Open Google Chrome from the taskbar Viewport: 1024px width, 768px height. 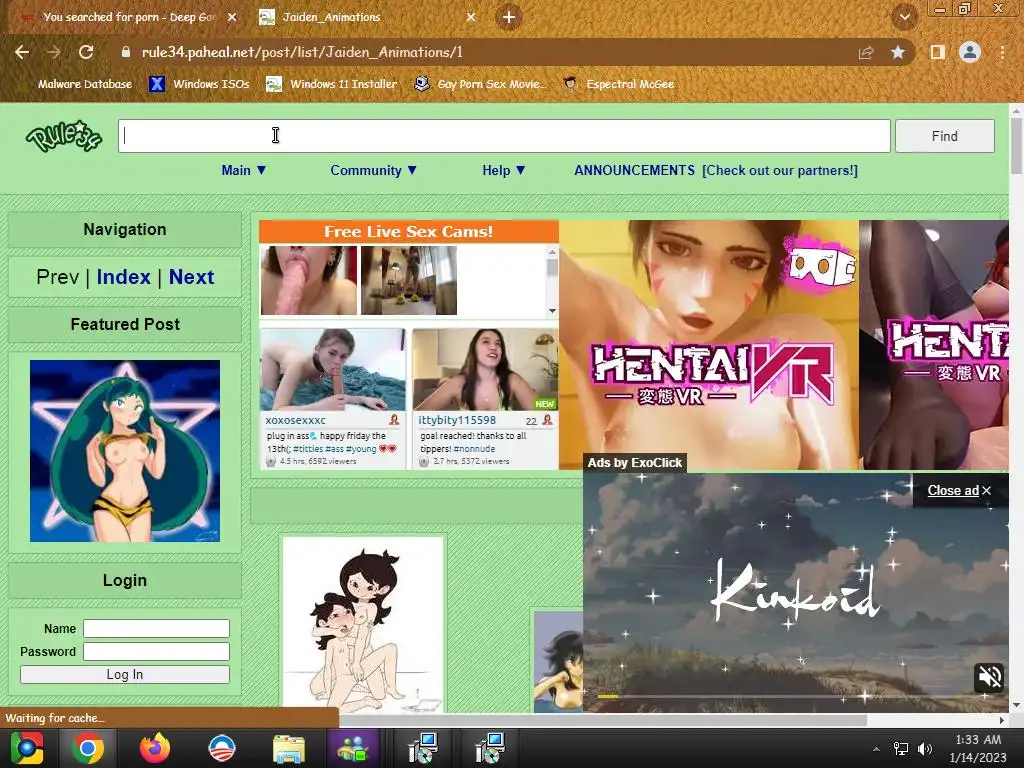[87, 748]
